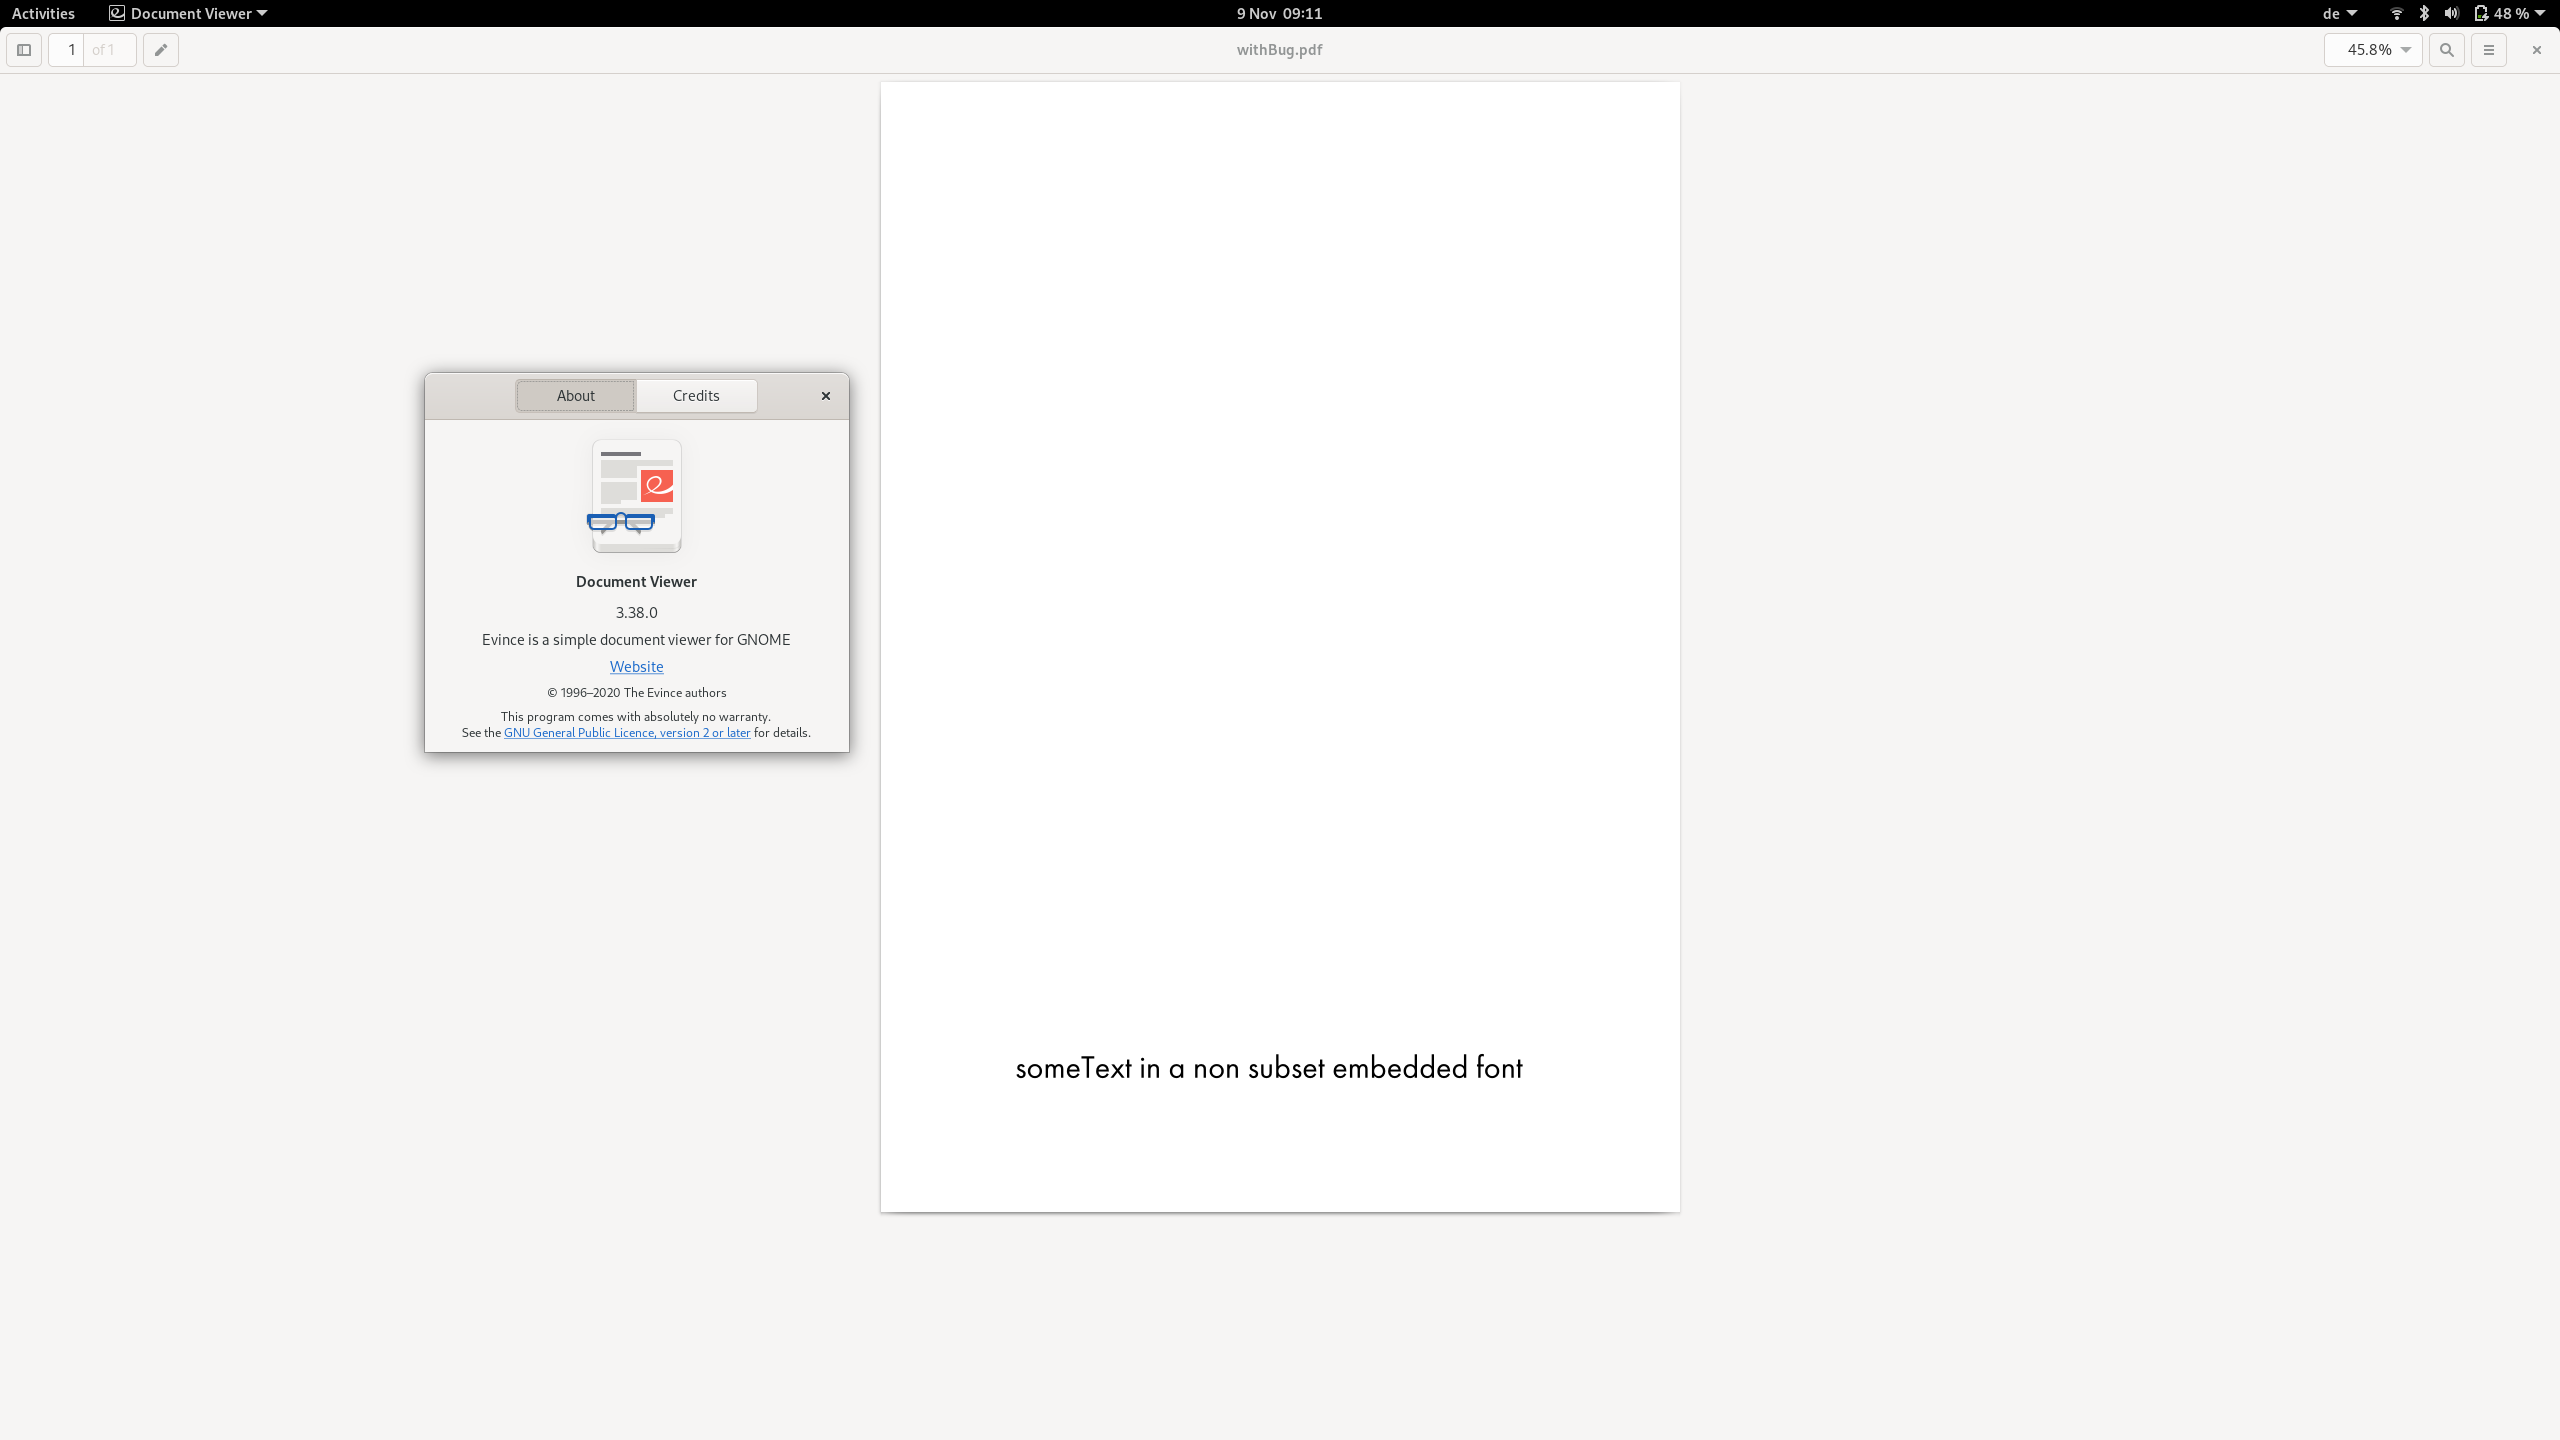Open document search
2560x1440 pixels.
pyautogui.click(x=2446, y=49)
